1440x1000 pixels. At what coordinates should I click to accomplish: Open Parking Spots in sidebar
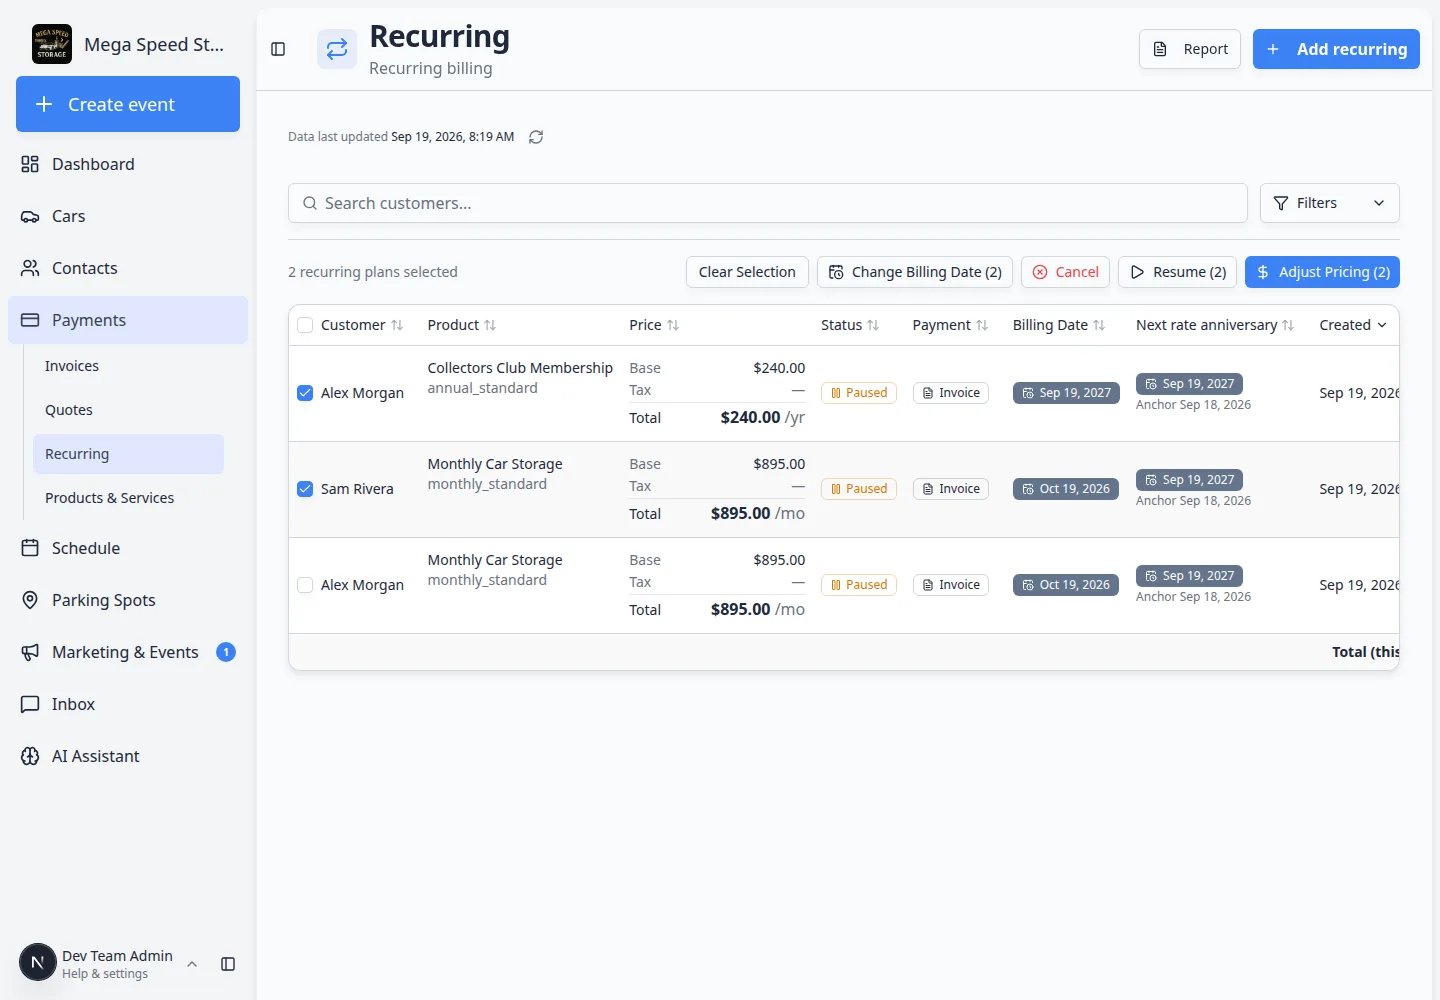128,600
